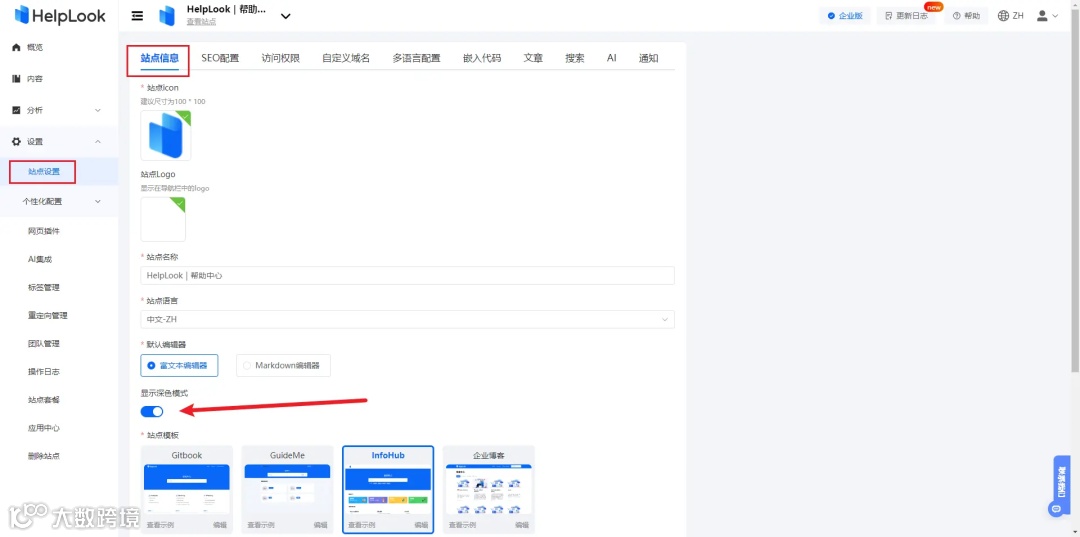Click the ZH language label
The image size is (1080, 537).
click(x=1018, y=16)
